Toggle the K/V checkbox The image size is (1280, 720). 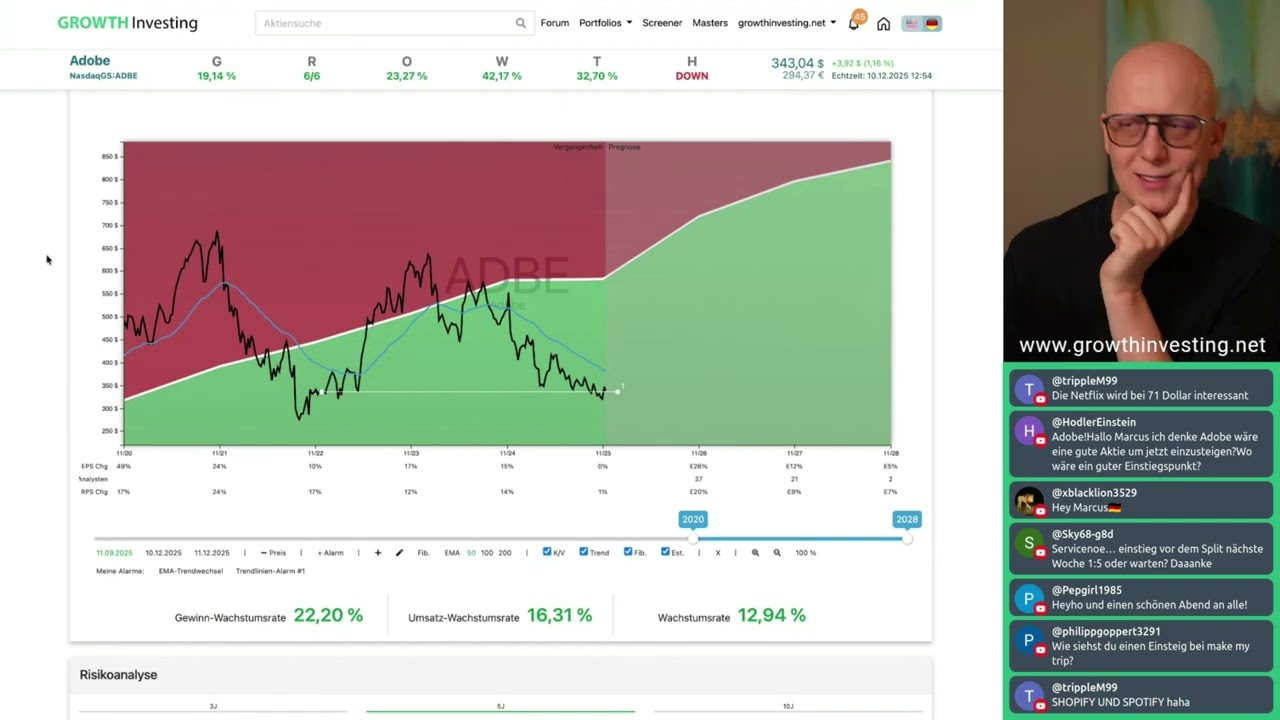[547, 552]
